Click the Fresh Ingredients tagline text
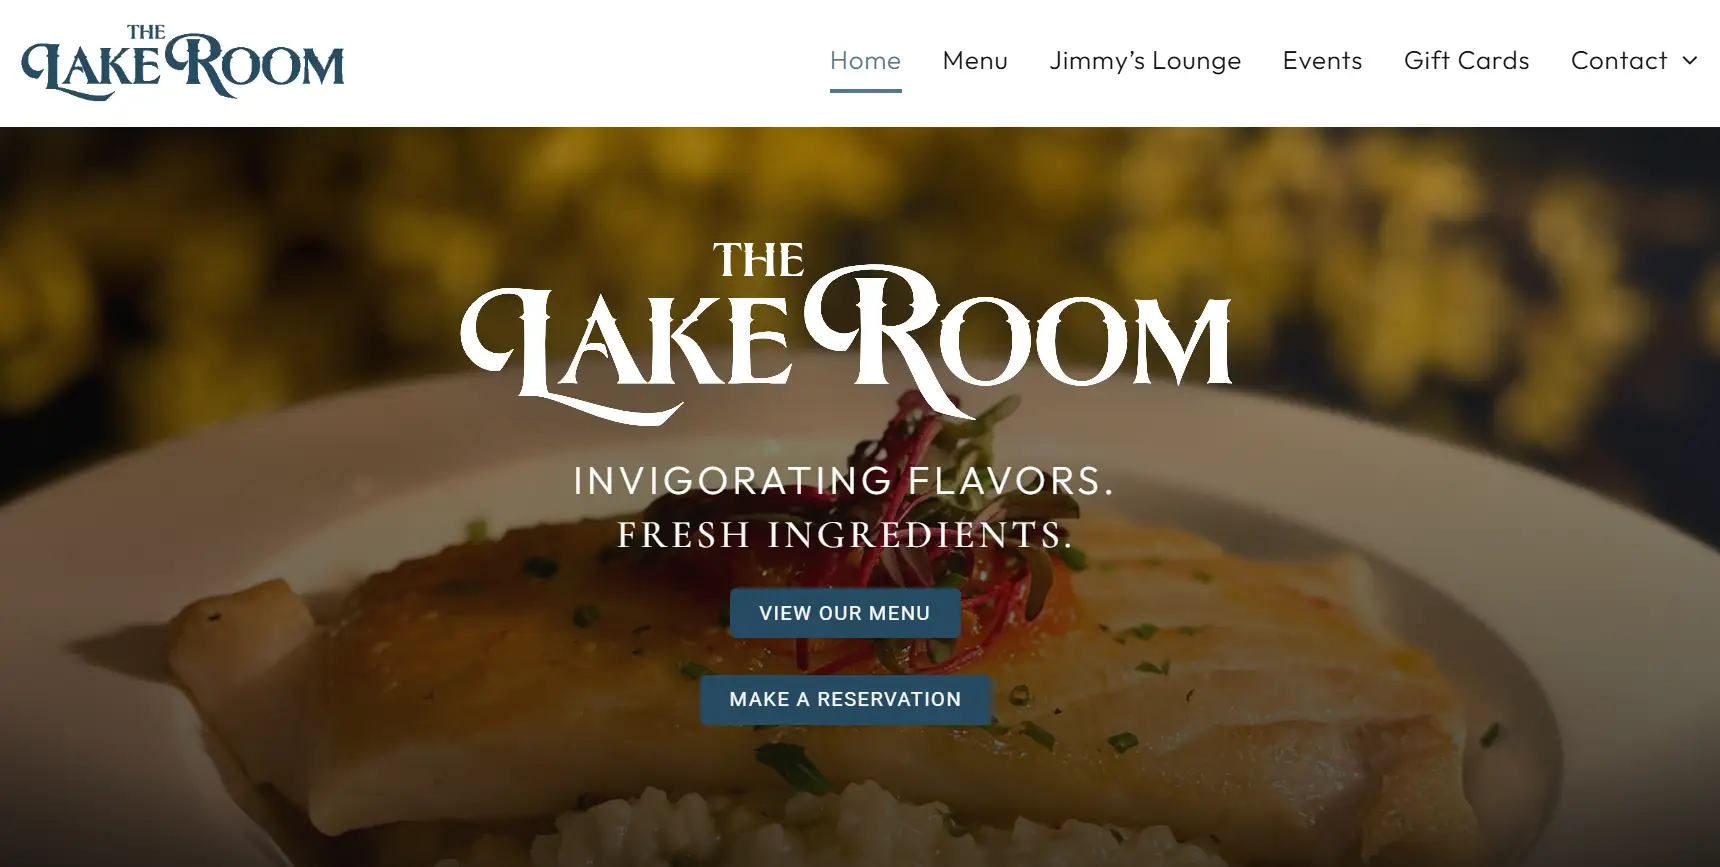 pos(845,535)
